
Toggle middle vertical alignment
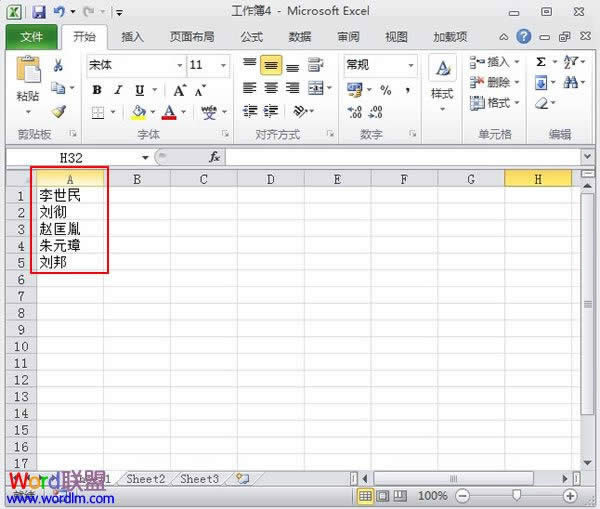(271, 65)
